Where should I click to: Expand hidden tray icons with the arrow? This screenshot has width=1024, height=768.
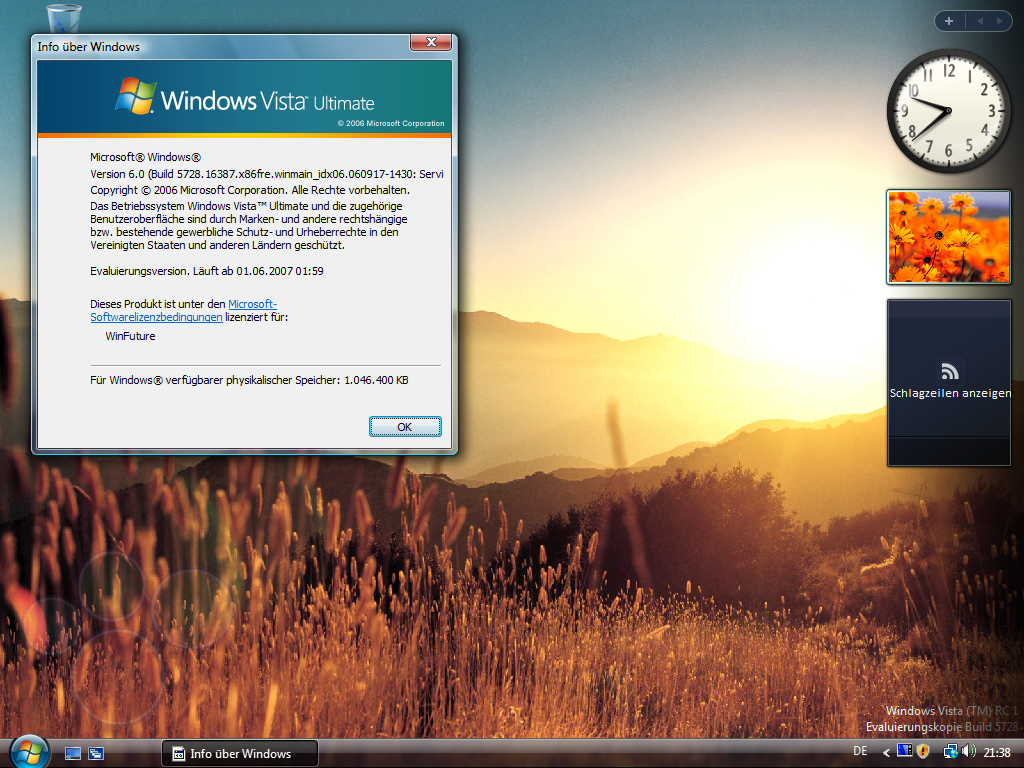(886, 753)
